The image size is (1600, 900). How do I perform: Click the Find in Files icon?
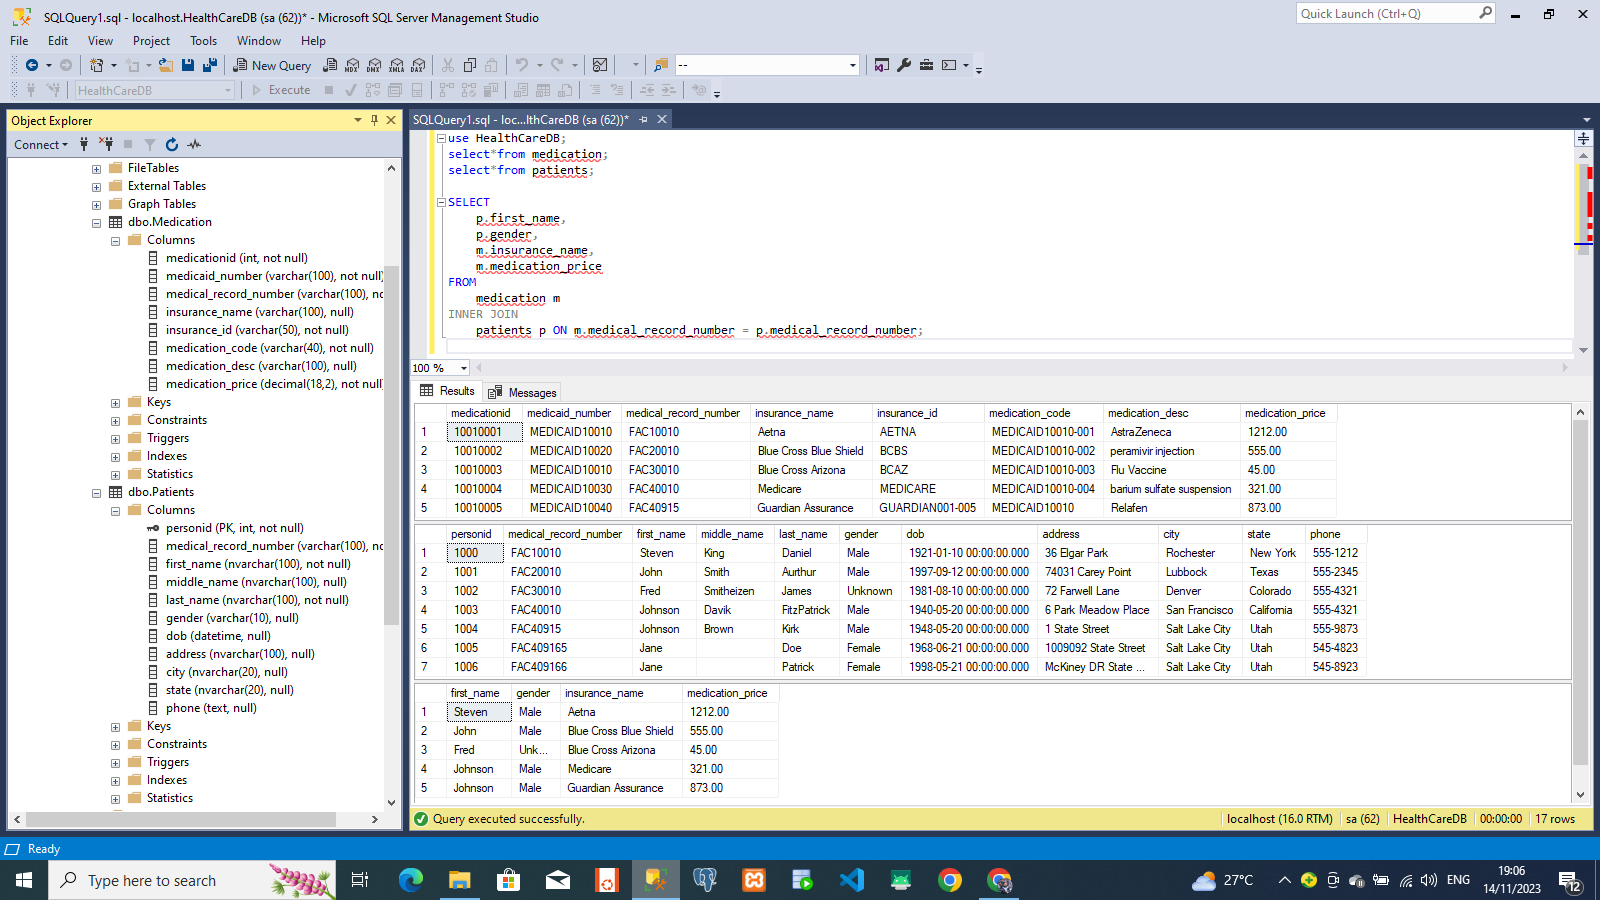coord(661,65)
